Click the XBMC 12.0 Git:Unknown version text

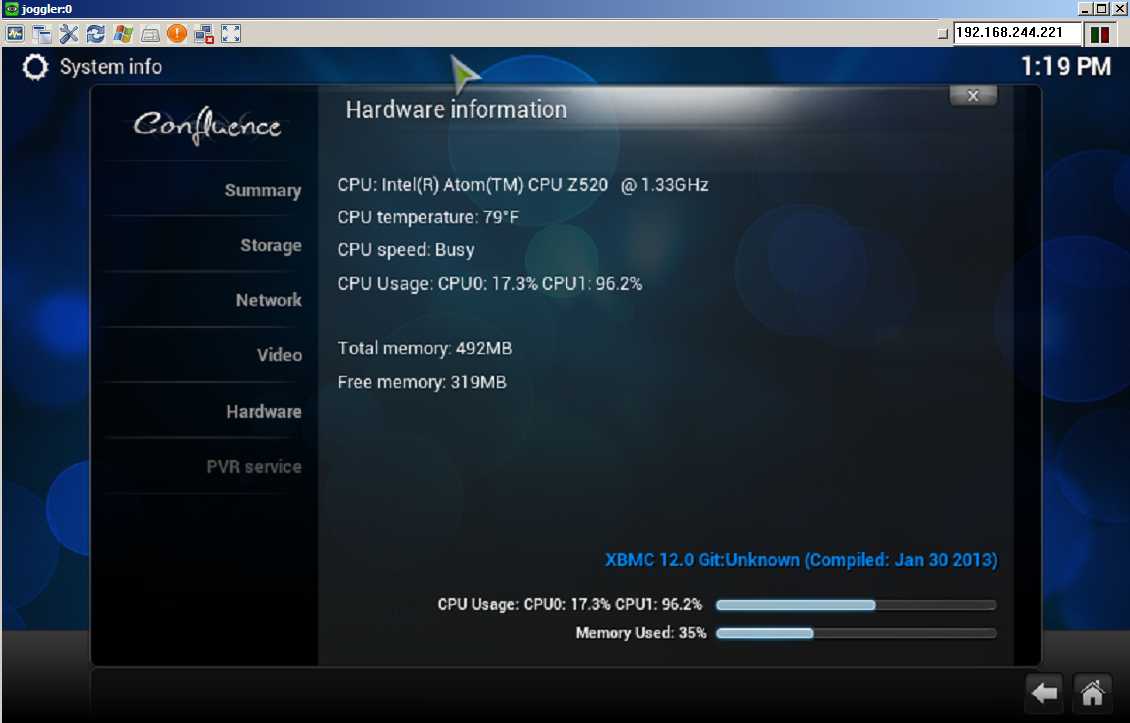pyautogui.click(x=801, y=560)
